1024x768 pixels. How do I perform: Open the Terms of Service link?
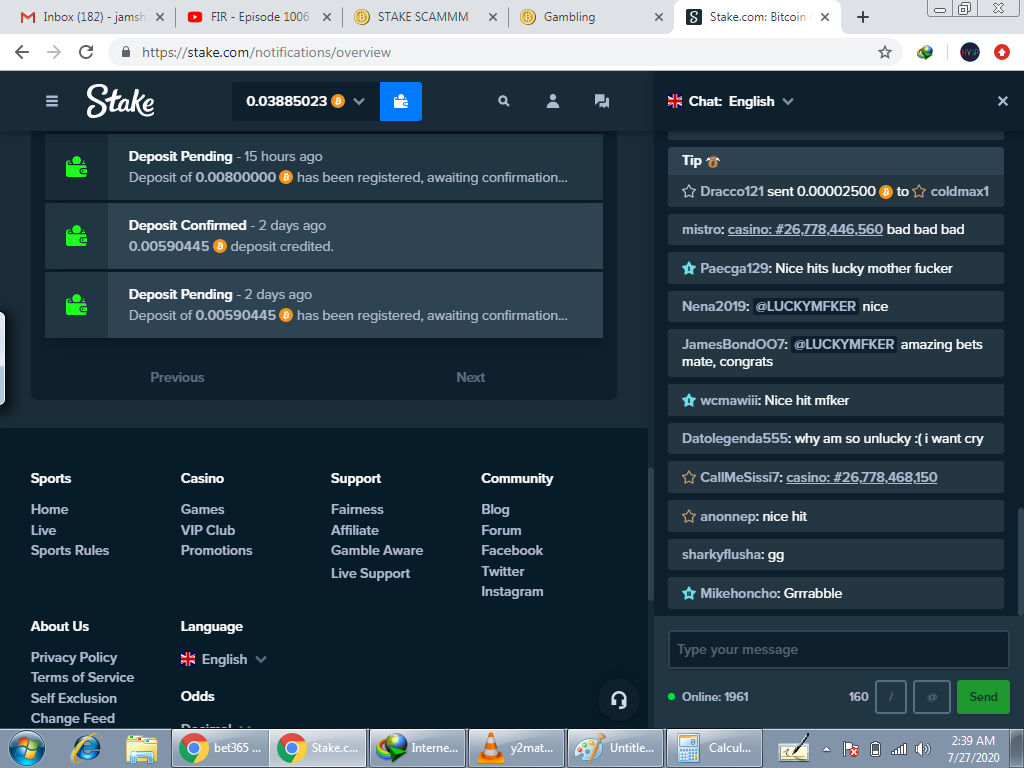[82, 677]
